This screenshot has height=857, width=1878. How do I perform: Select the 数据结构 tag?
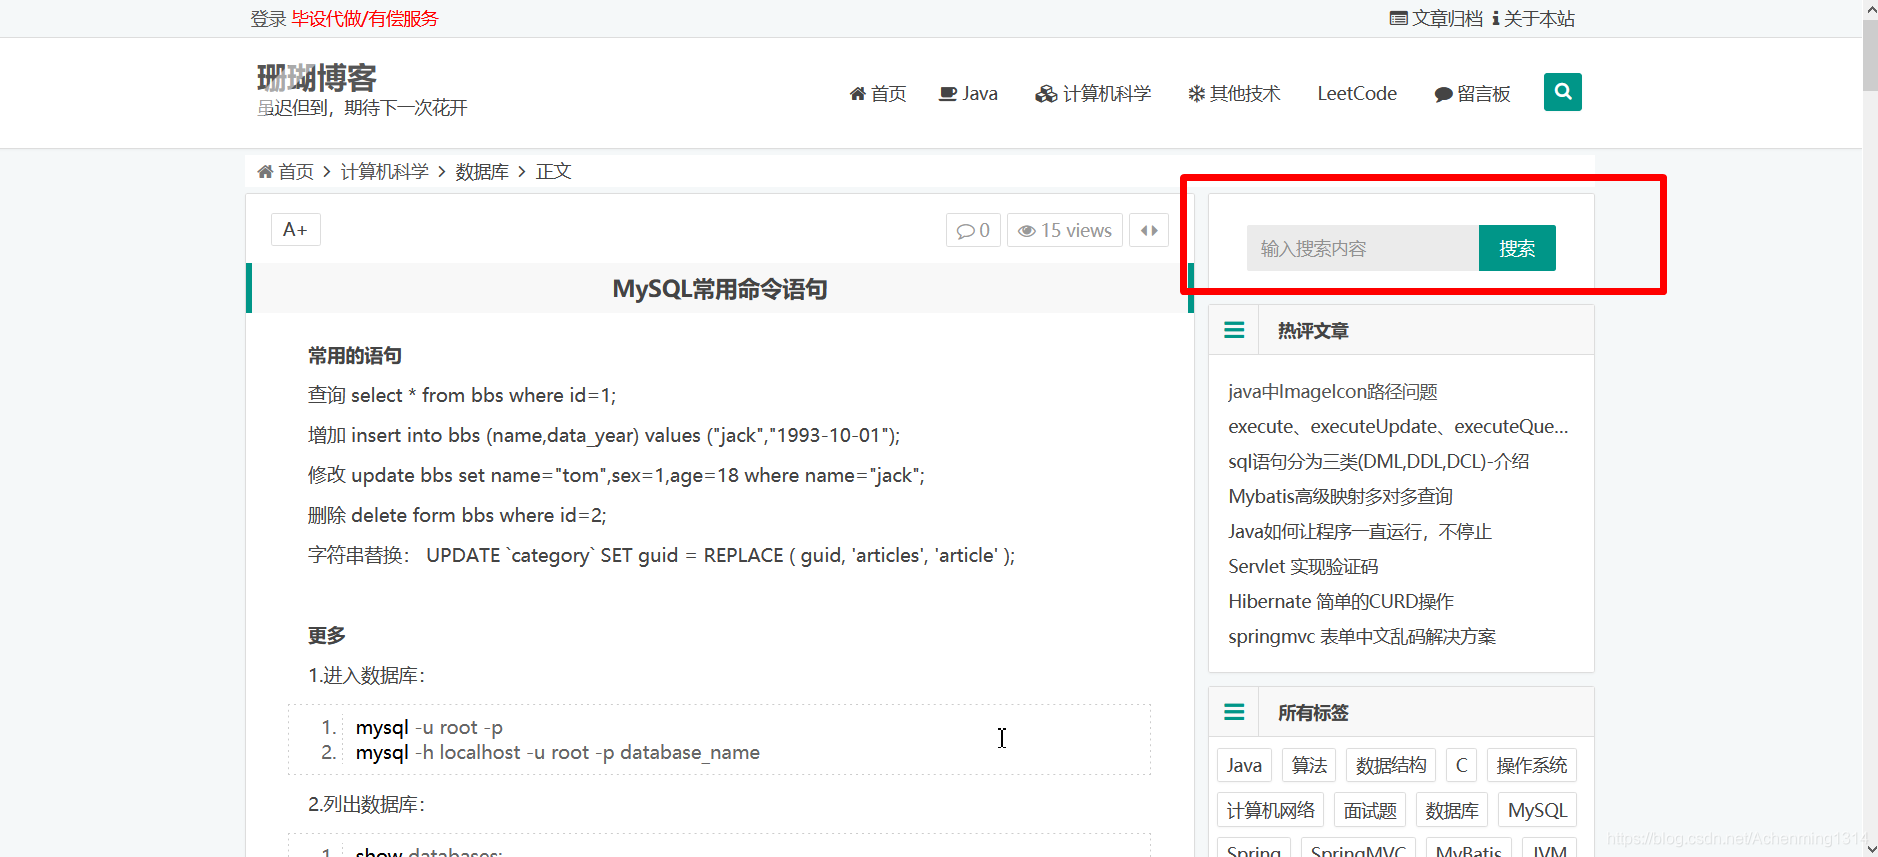click(x=1391, y=765)
